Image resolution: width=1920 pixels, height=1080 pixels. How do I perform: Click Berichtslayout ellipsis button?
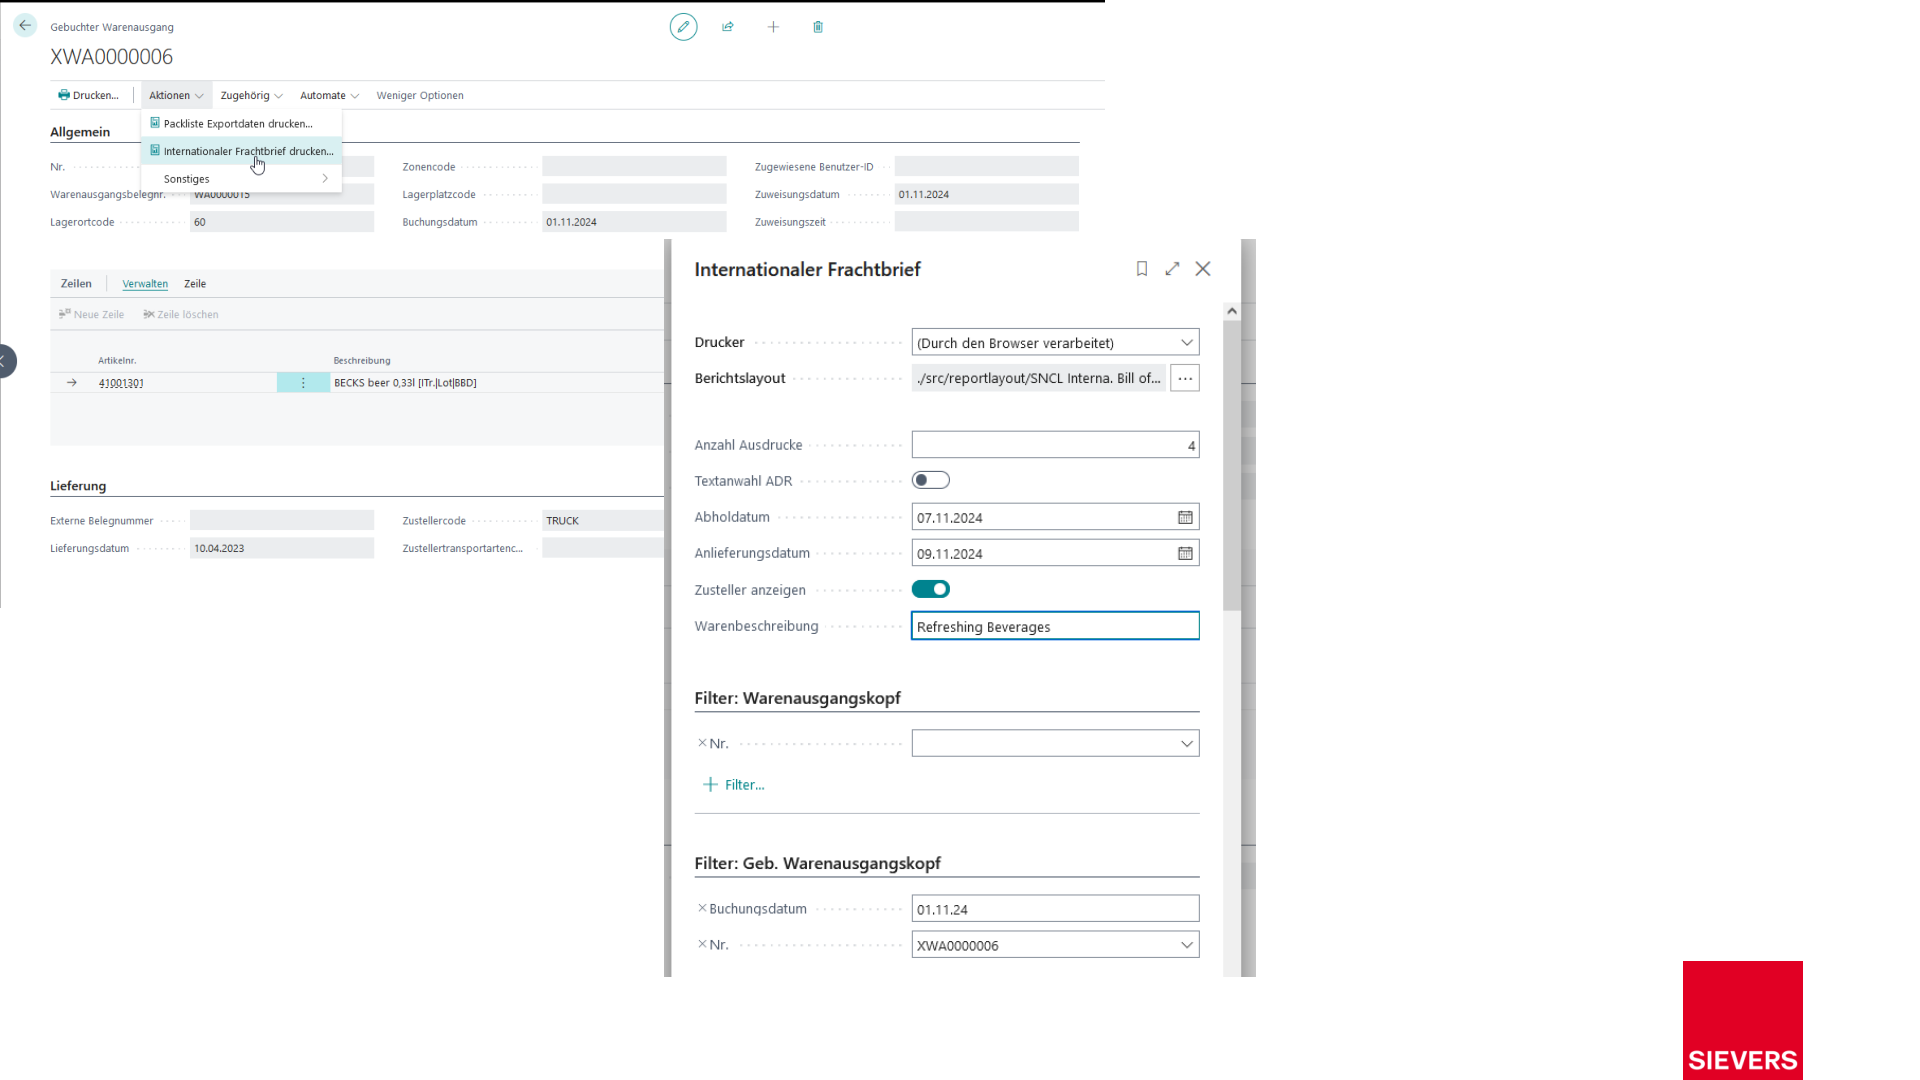(x=1185, y=378)
